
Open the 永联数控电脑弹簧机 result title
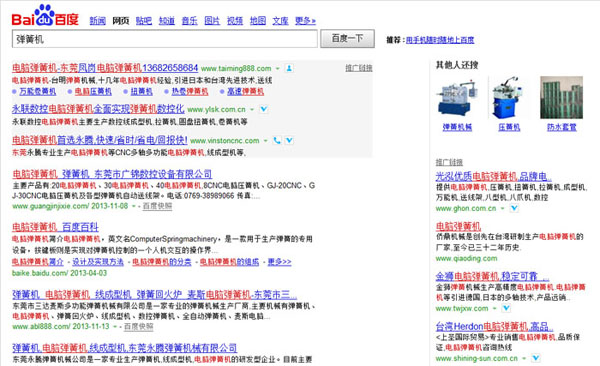tap(98, 109)
